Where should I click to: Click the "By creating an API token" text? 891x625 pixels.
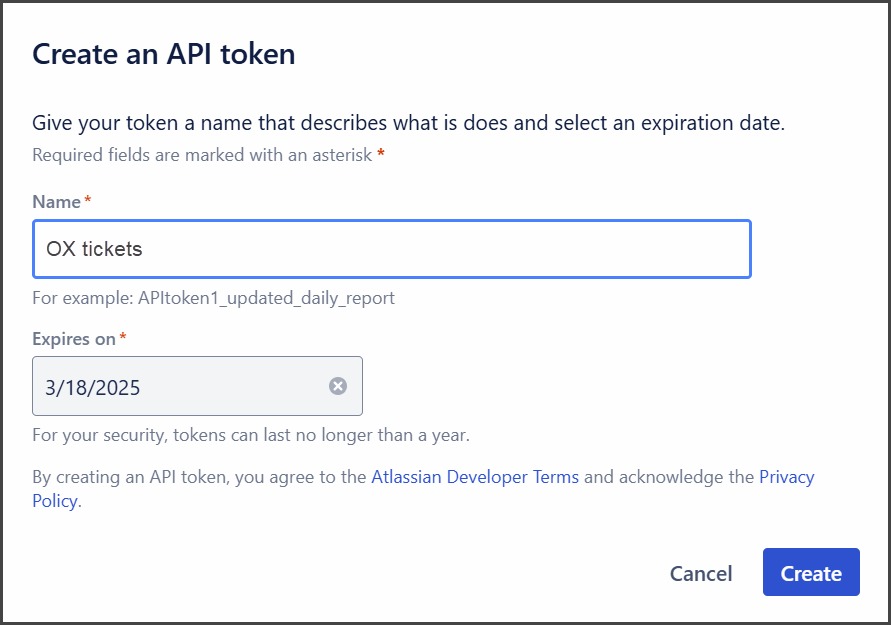click(200, 477)
